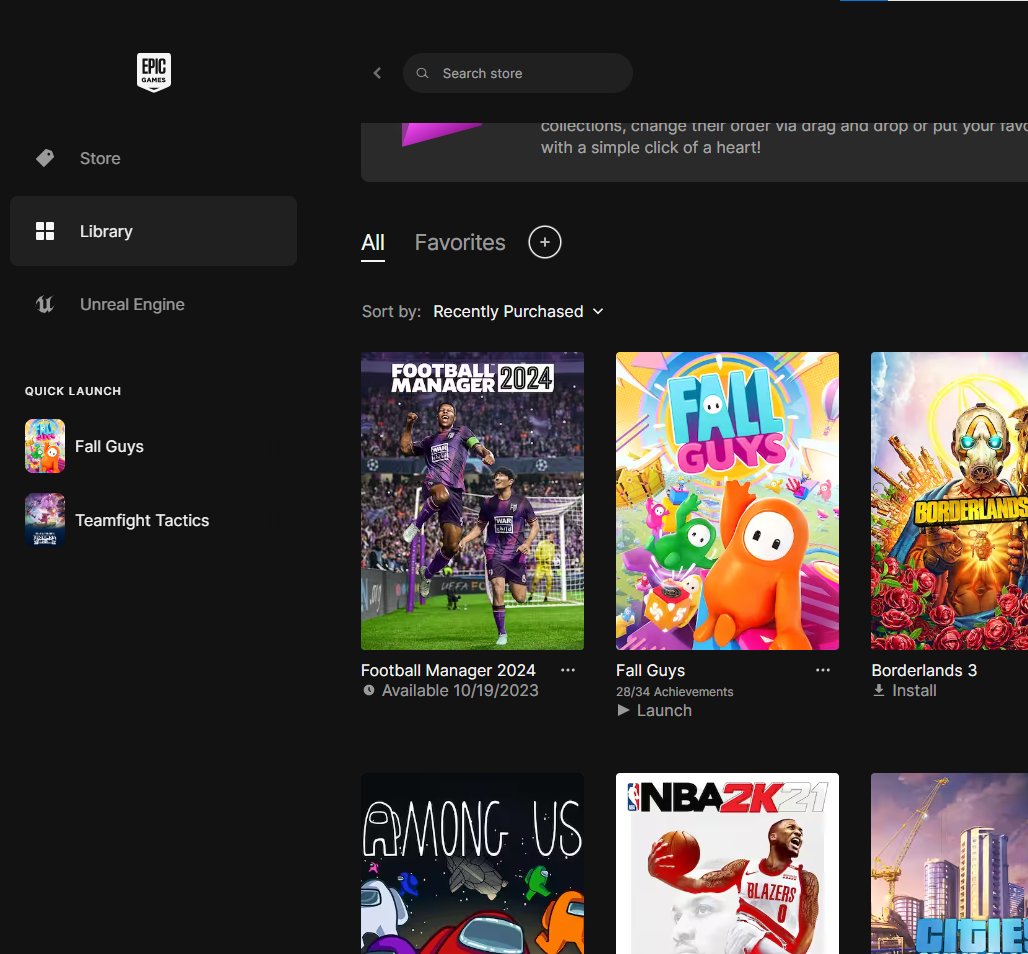The width and height of the screenshot is (1028, 954).
Task: Go back using the left chevron arrow
Action: pyautogui.click(x=377, y=73)
